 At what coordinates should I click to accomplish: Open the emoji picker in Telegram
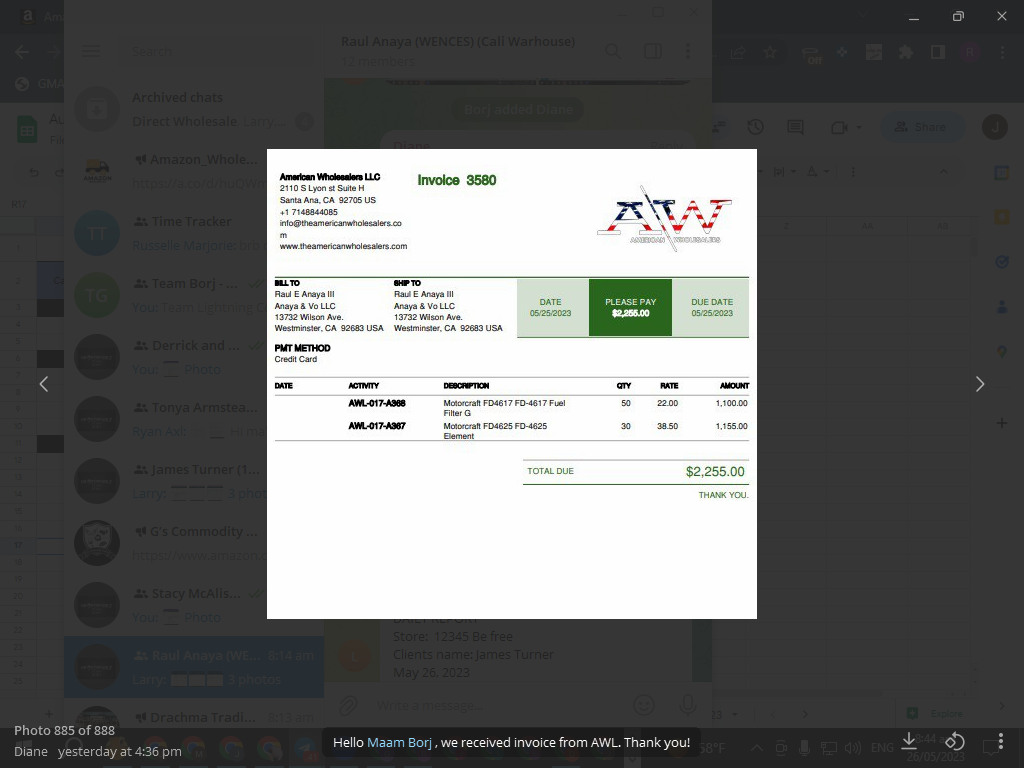click(644, 705)
